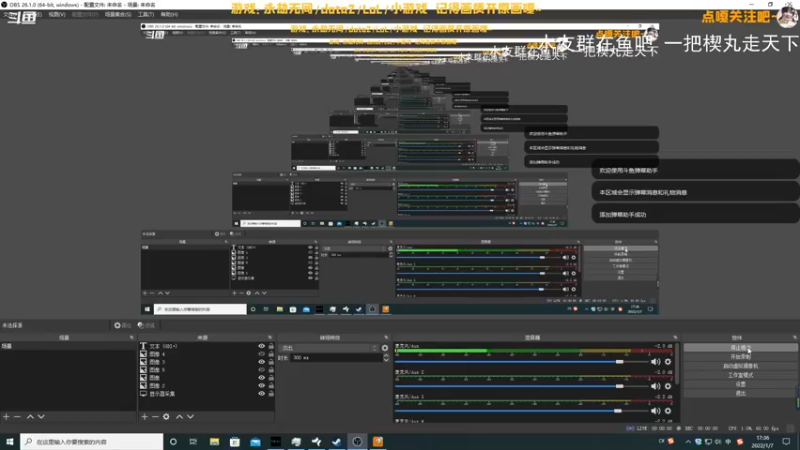This screenshot has height=450, width=800.
Task: Toggle visibility of 图像 3 source
Action: pyautogui.click(x=262, y=362)
